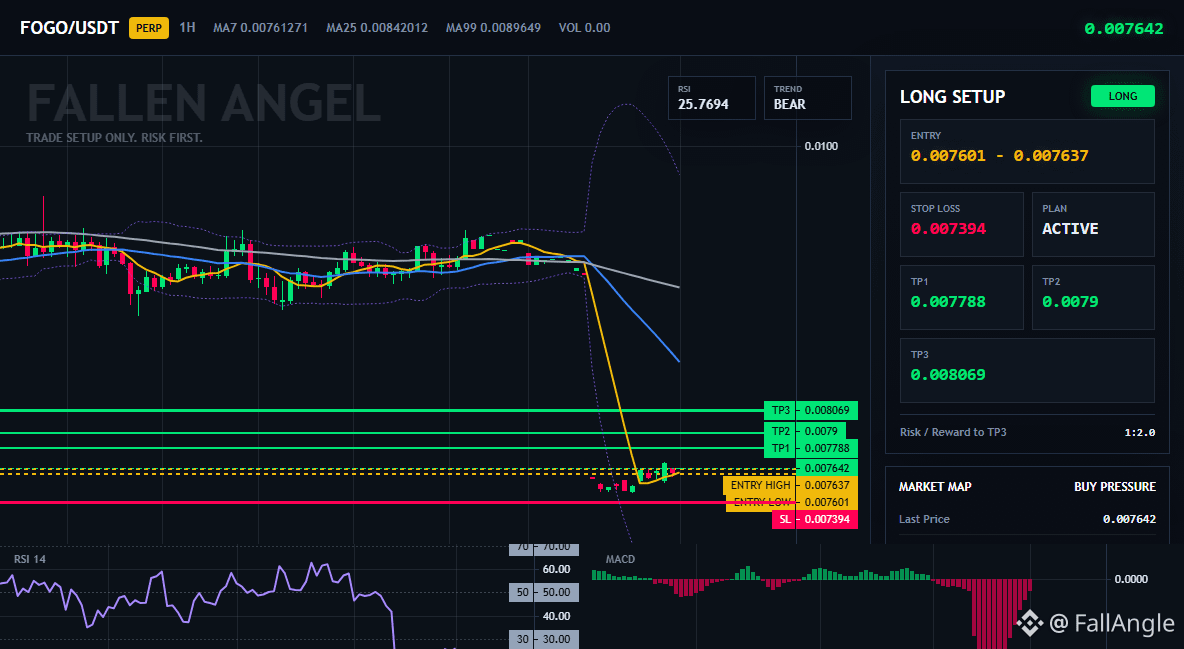Image resolution: width=1184 pixels, height=649 pixels.
Task: Click the MA25 0.00842012 indicator label
Action: coord(377,28)
